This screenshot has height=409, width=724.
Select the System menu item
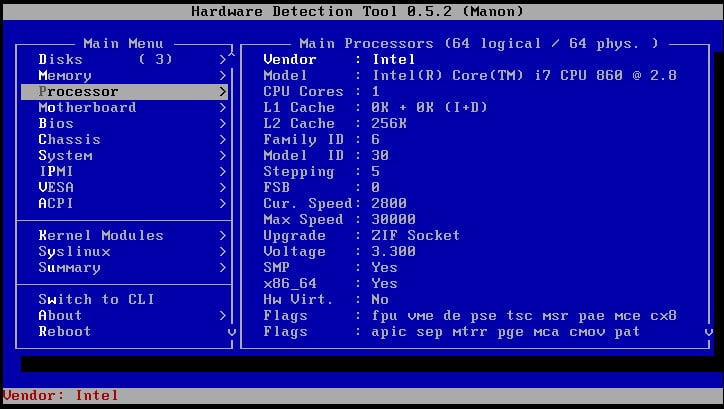click(x=124, y=156)
